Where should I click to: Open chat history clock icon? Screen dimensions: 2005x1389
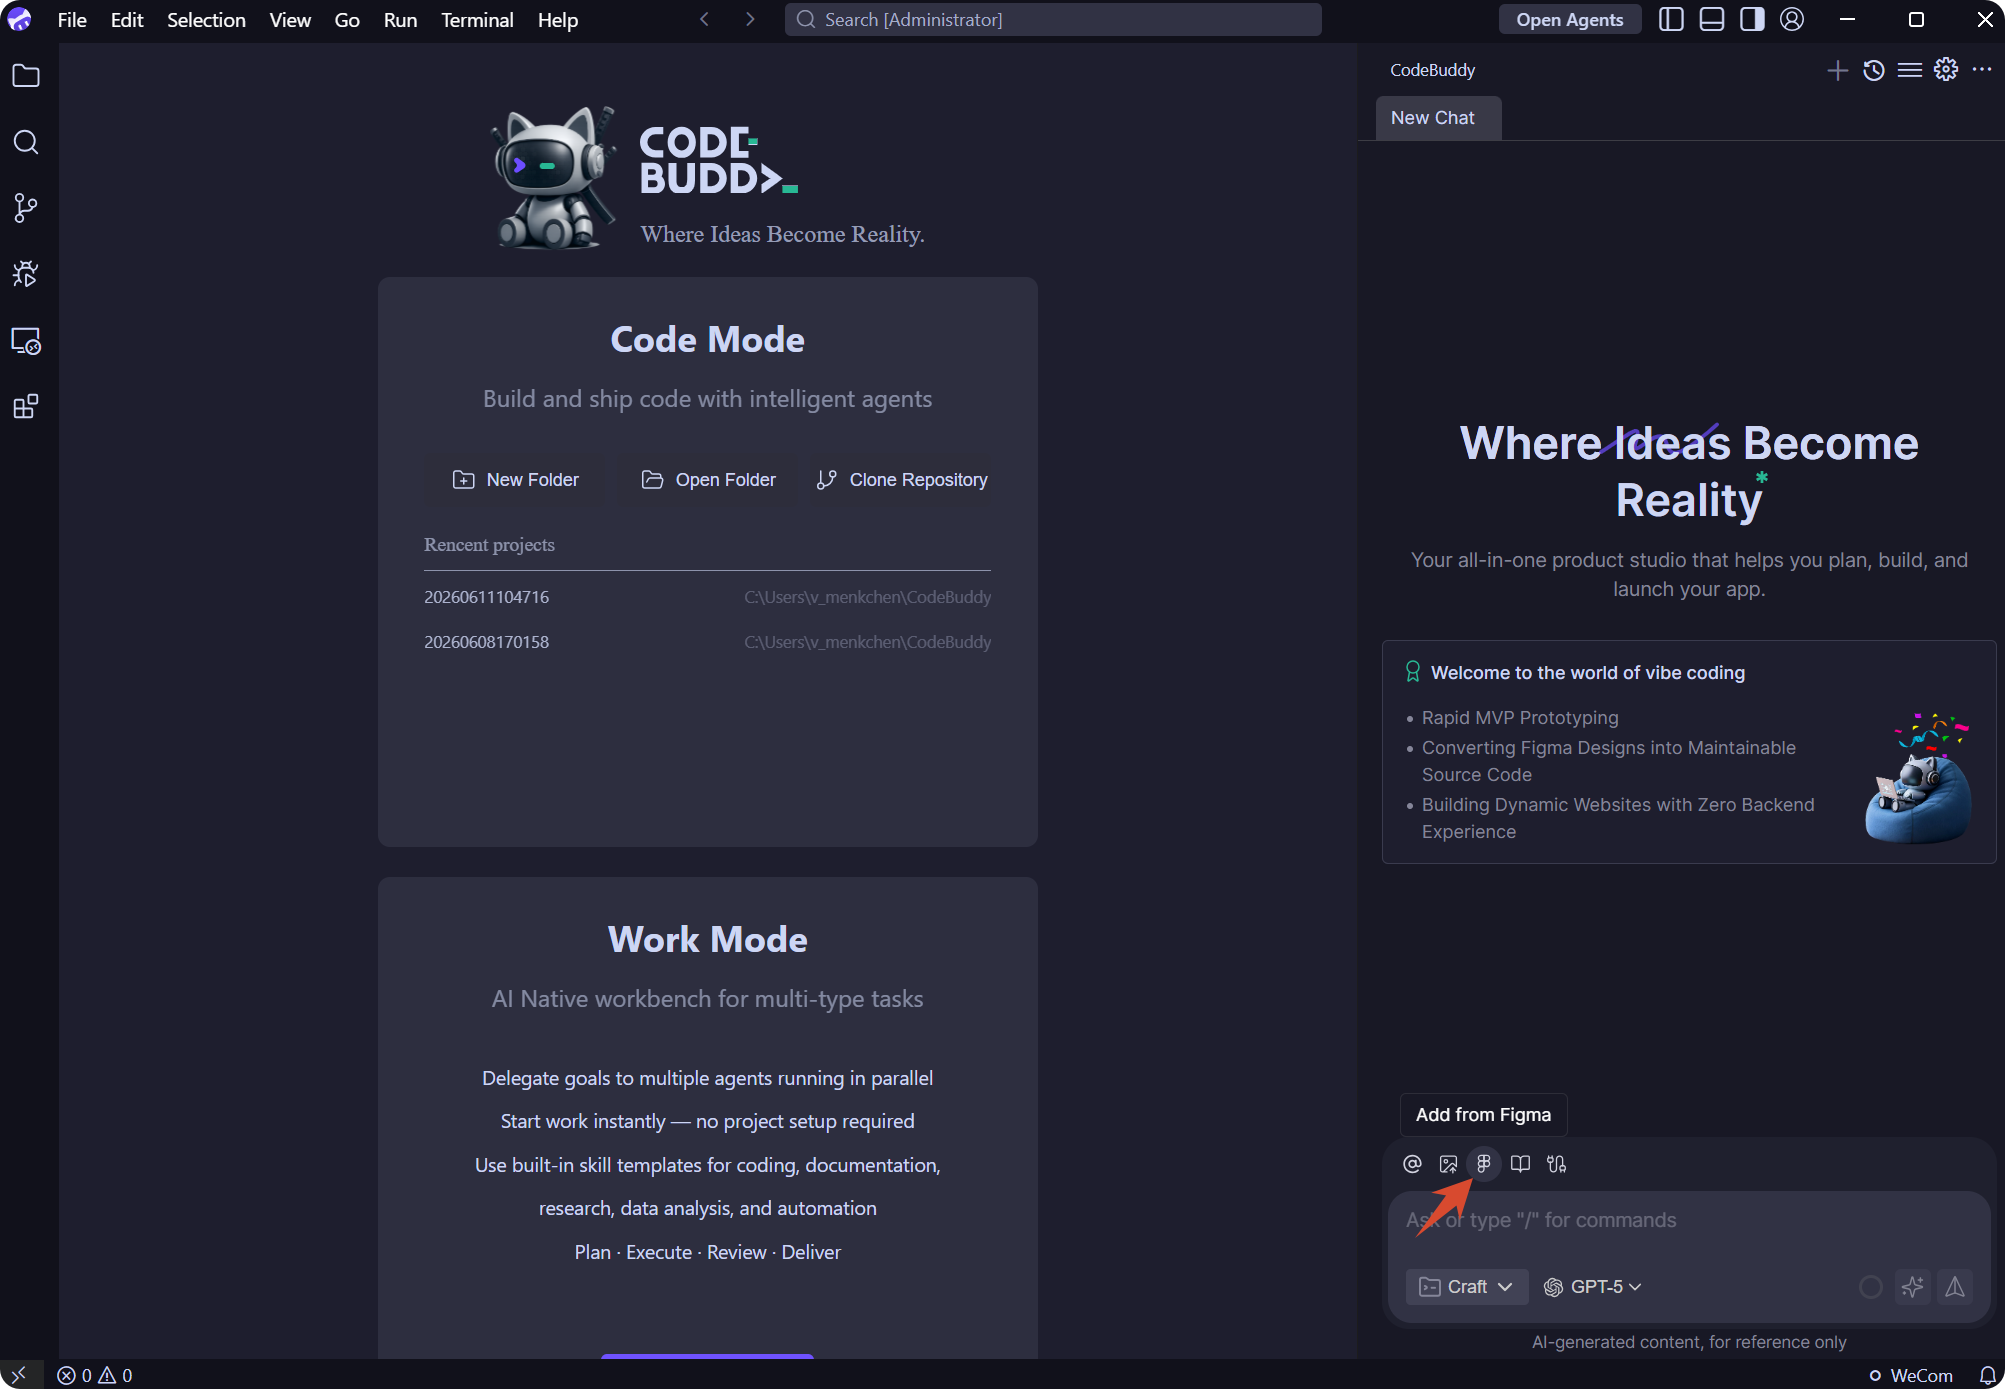1874,70
